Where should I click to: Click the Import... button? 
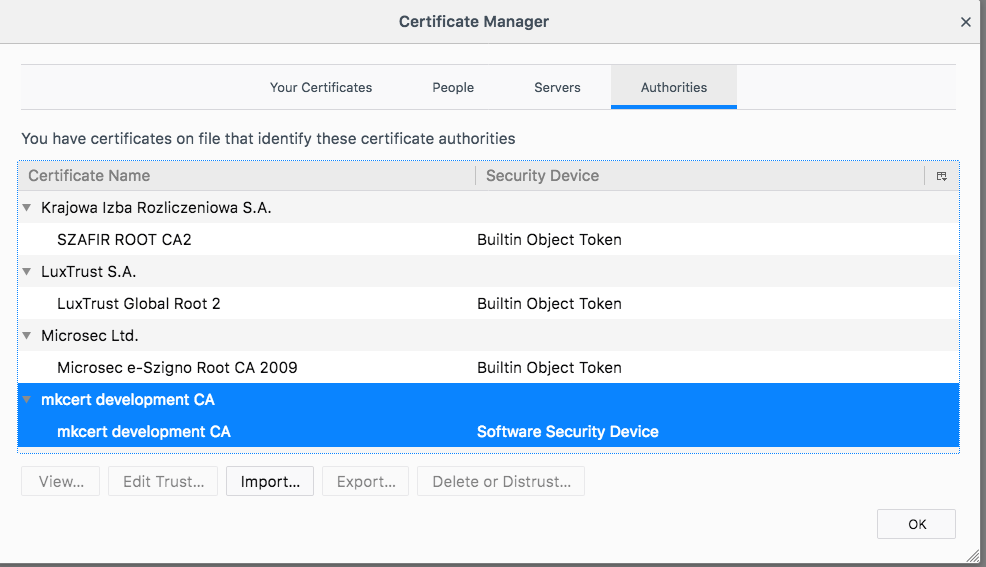(270, 482)
